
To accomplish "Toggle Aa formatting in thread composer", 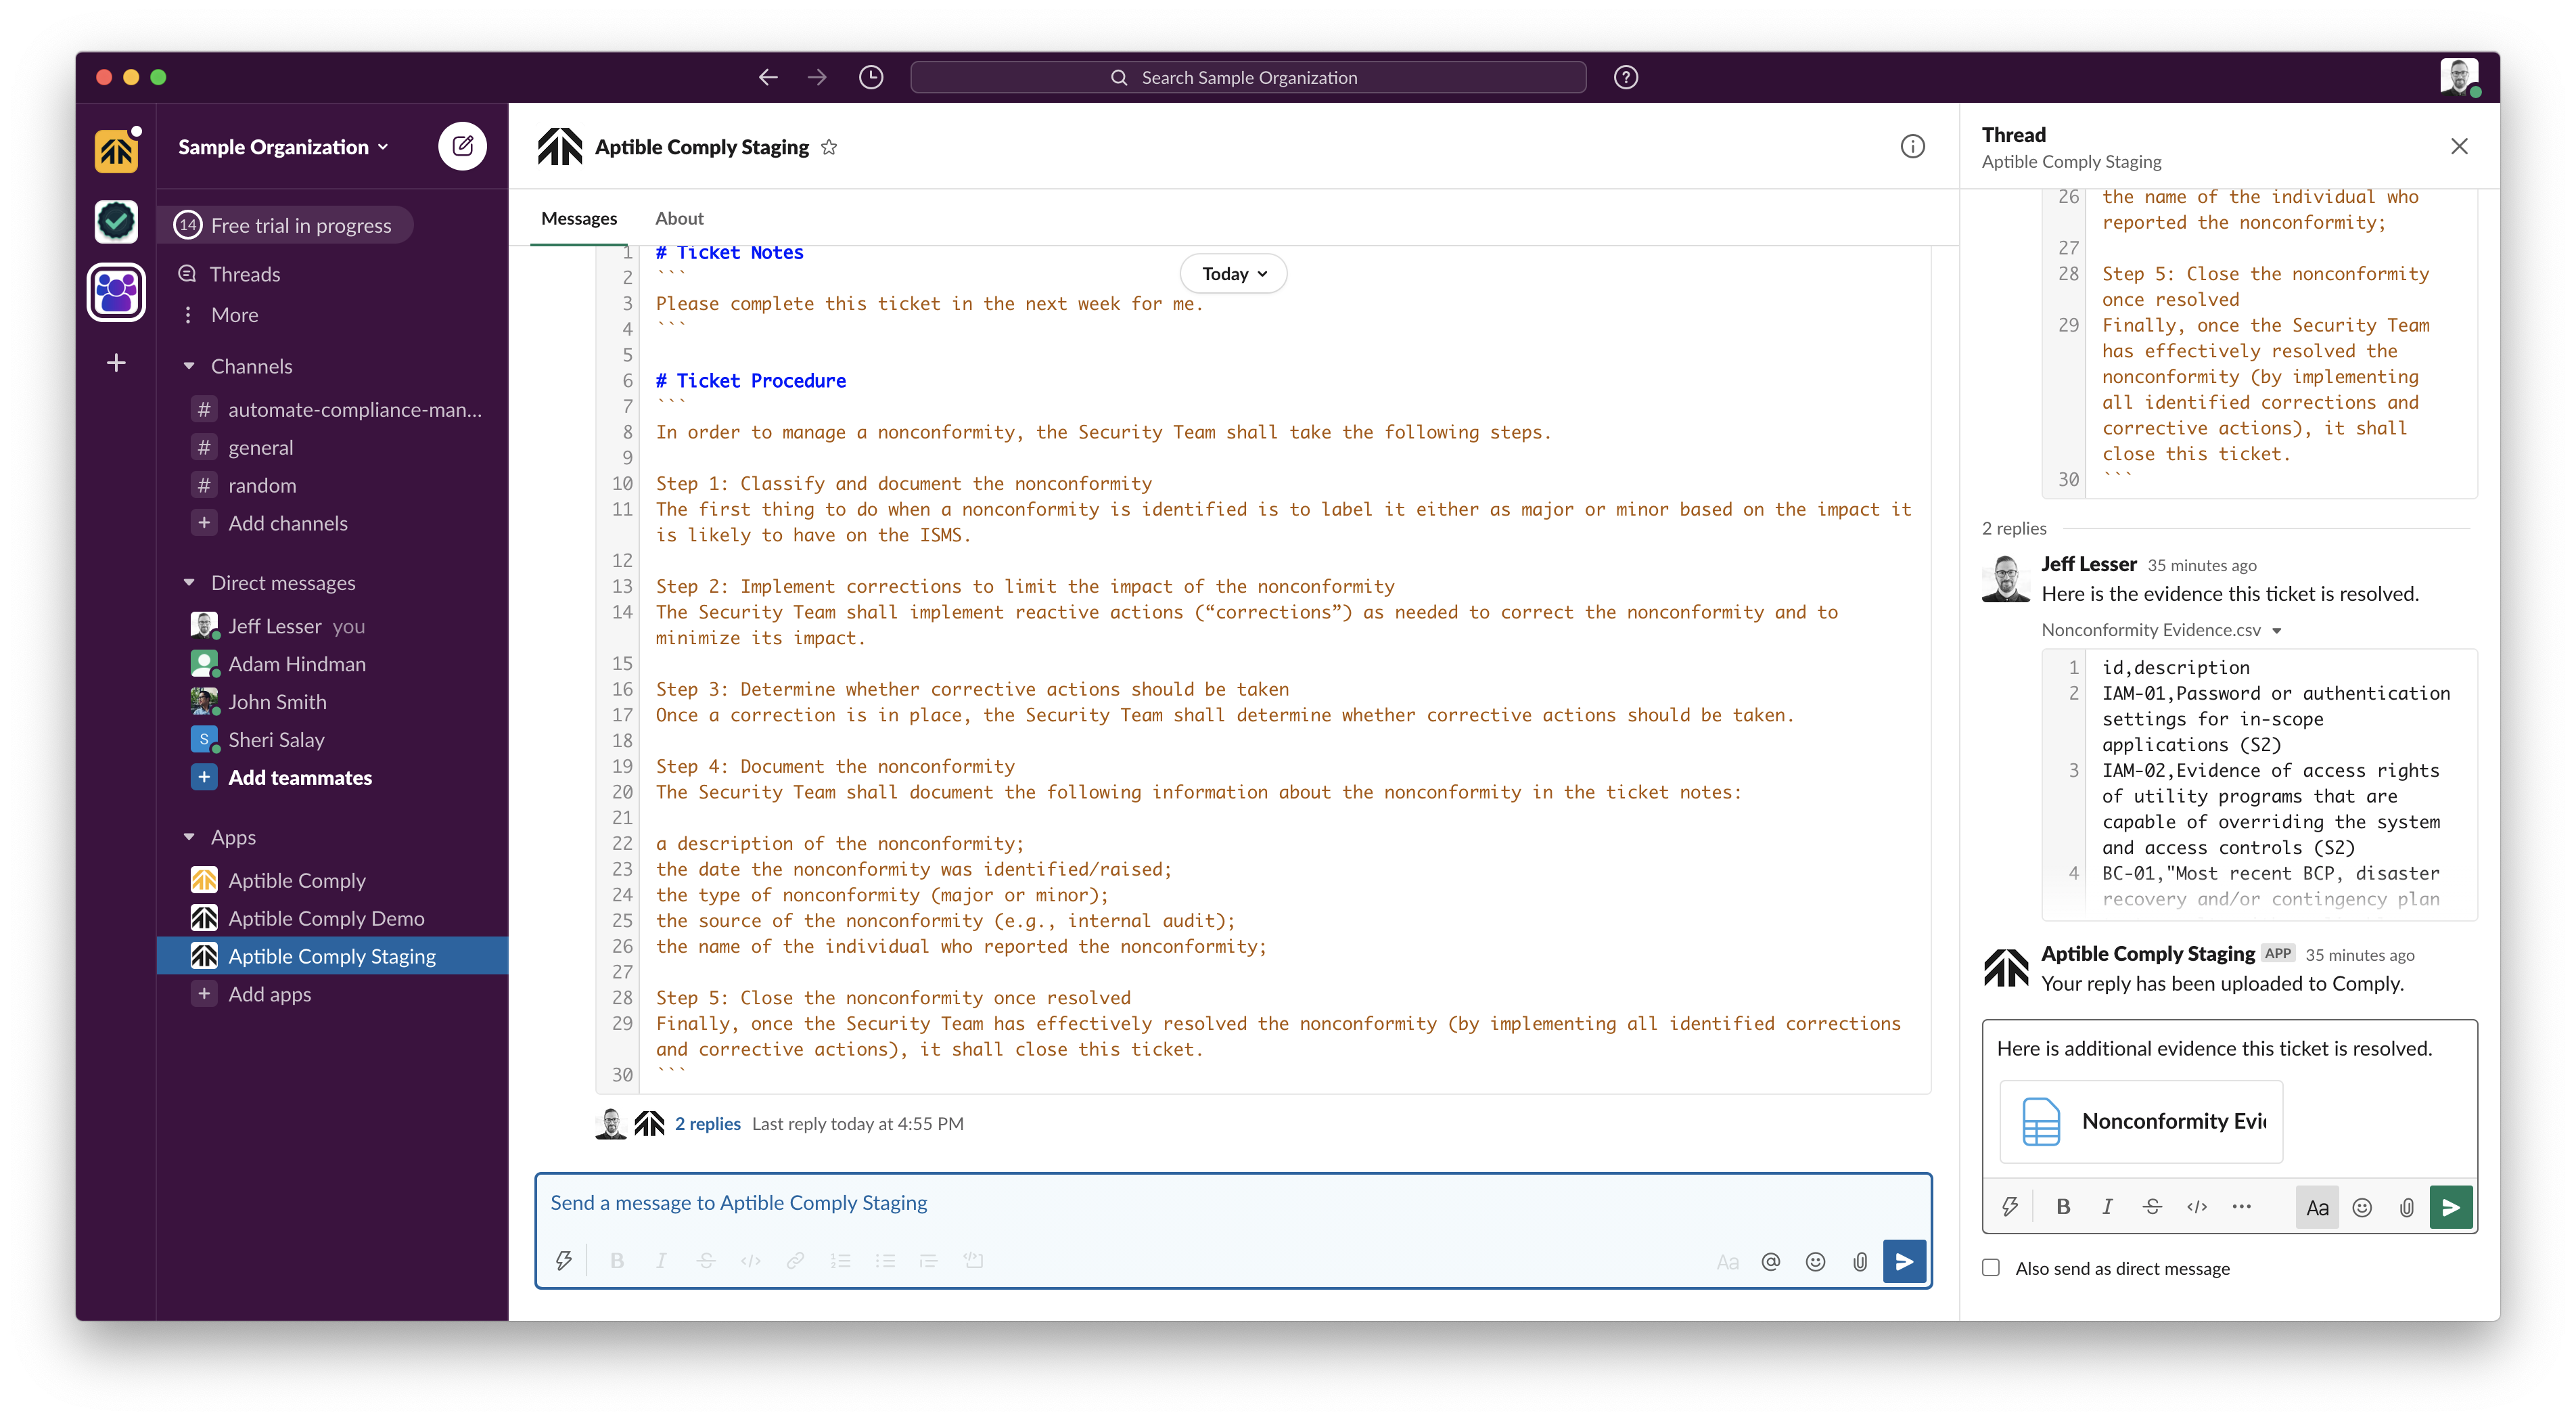I will coord(2317,1207).
